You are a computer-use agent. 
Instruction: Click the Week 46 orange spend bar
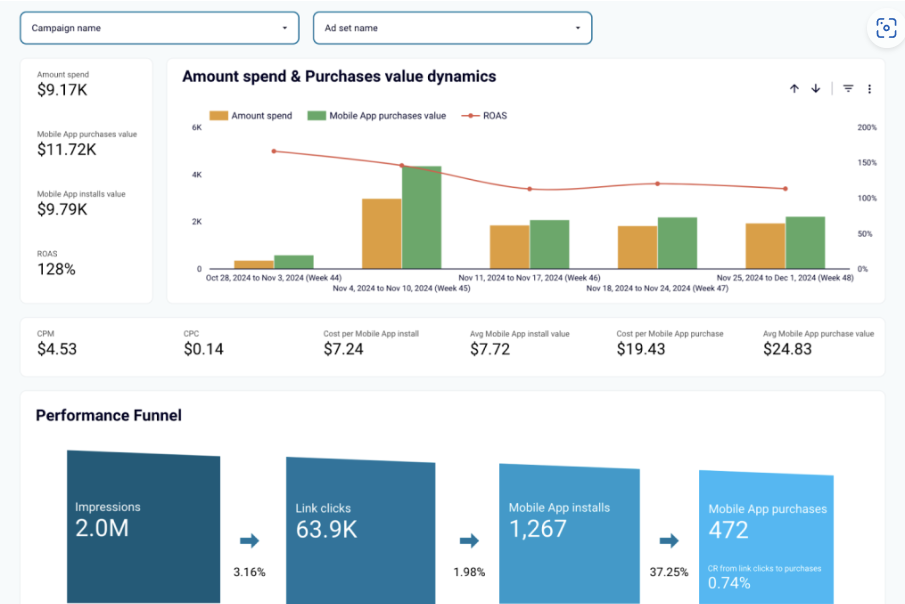pyautogui.click(x=510, y=247)
